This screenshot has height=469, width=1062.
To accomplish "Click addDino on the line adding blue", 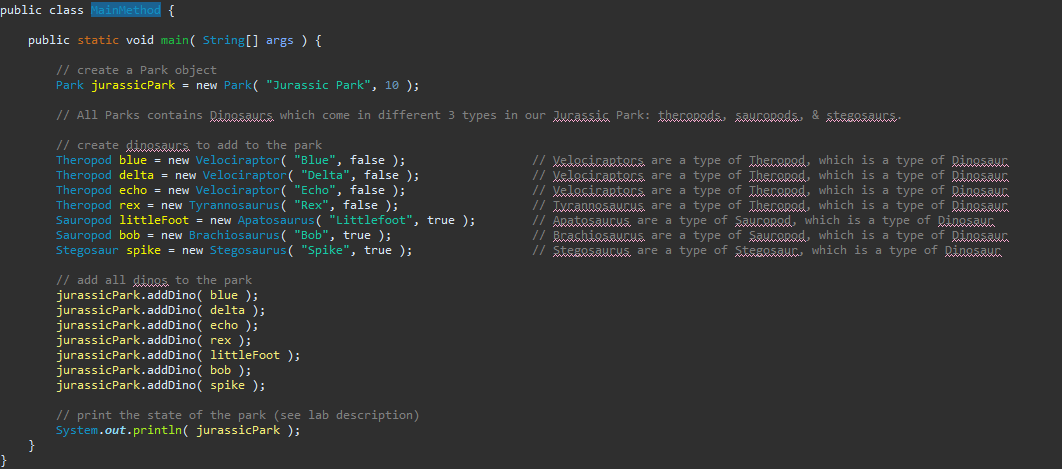I will pyautogui.click(x=172, y=295).
